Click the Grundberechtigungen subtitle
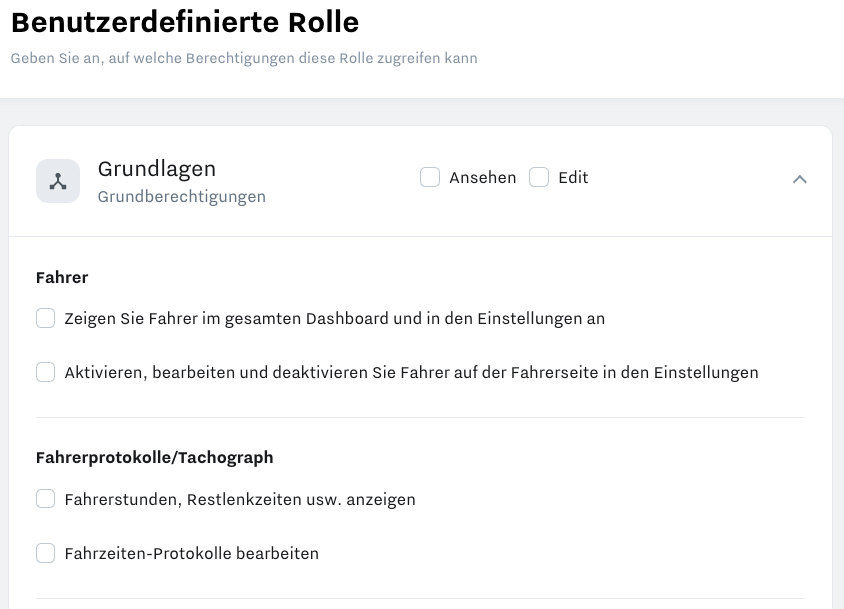Image resolution: width=844 pixels, height=609 pixels. [x=181, y=197]
